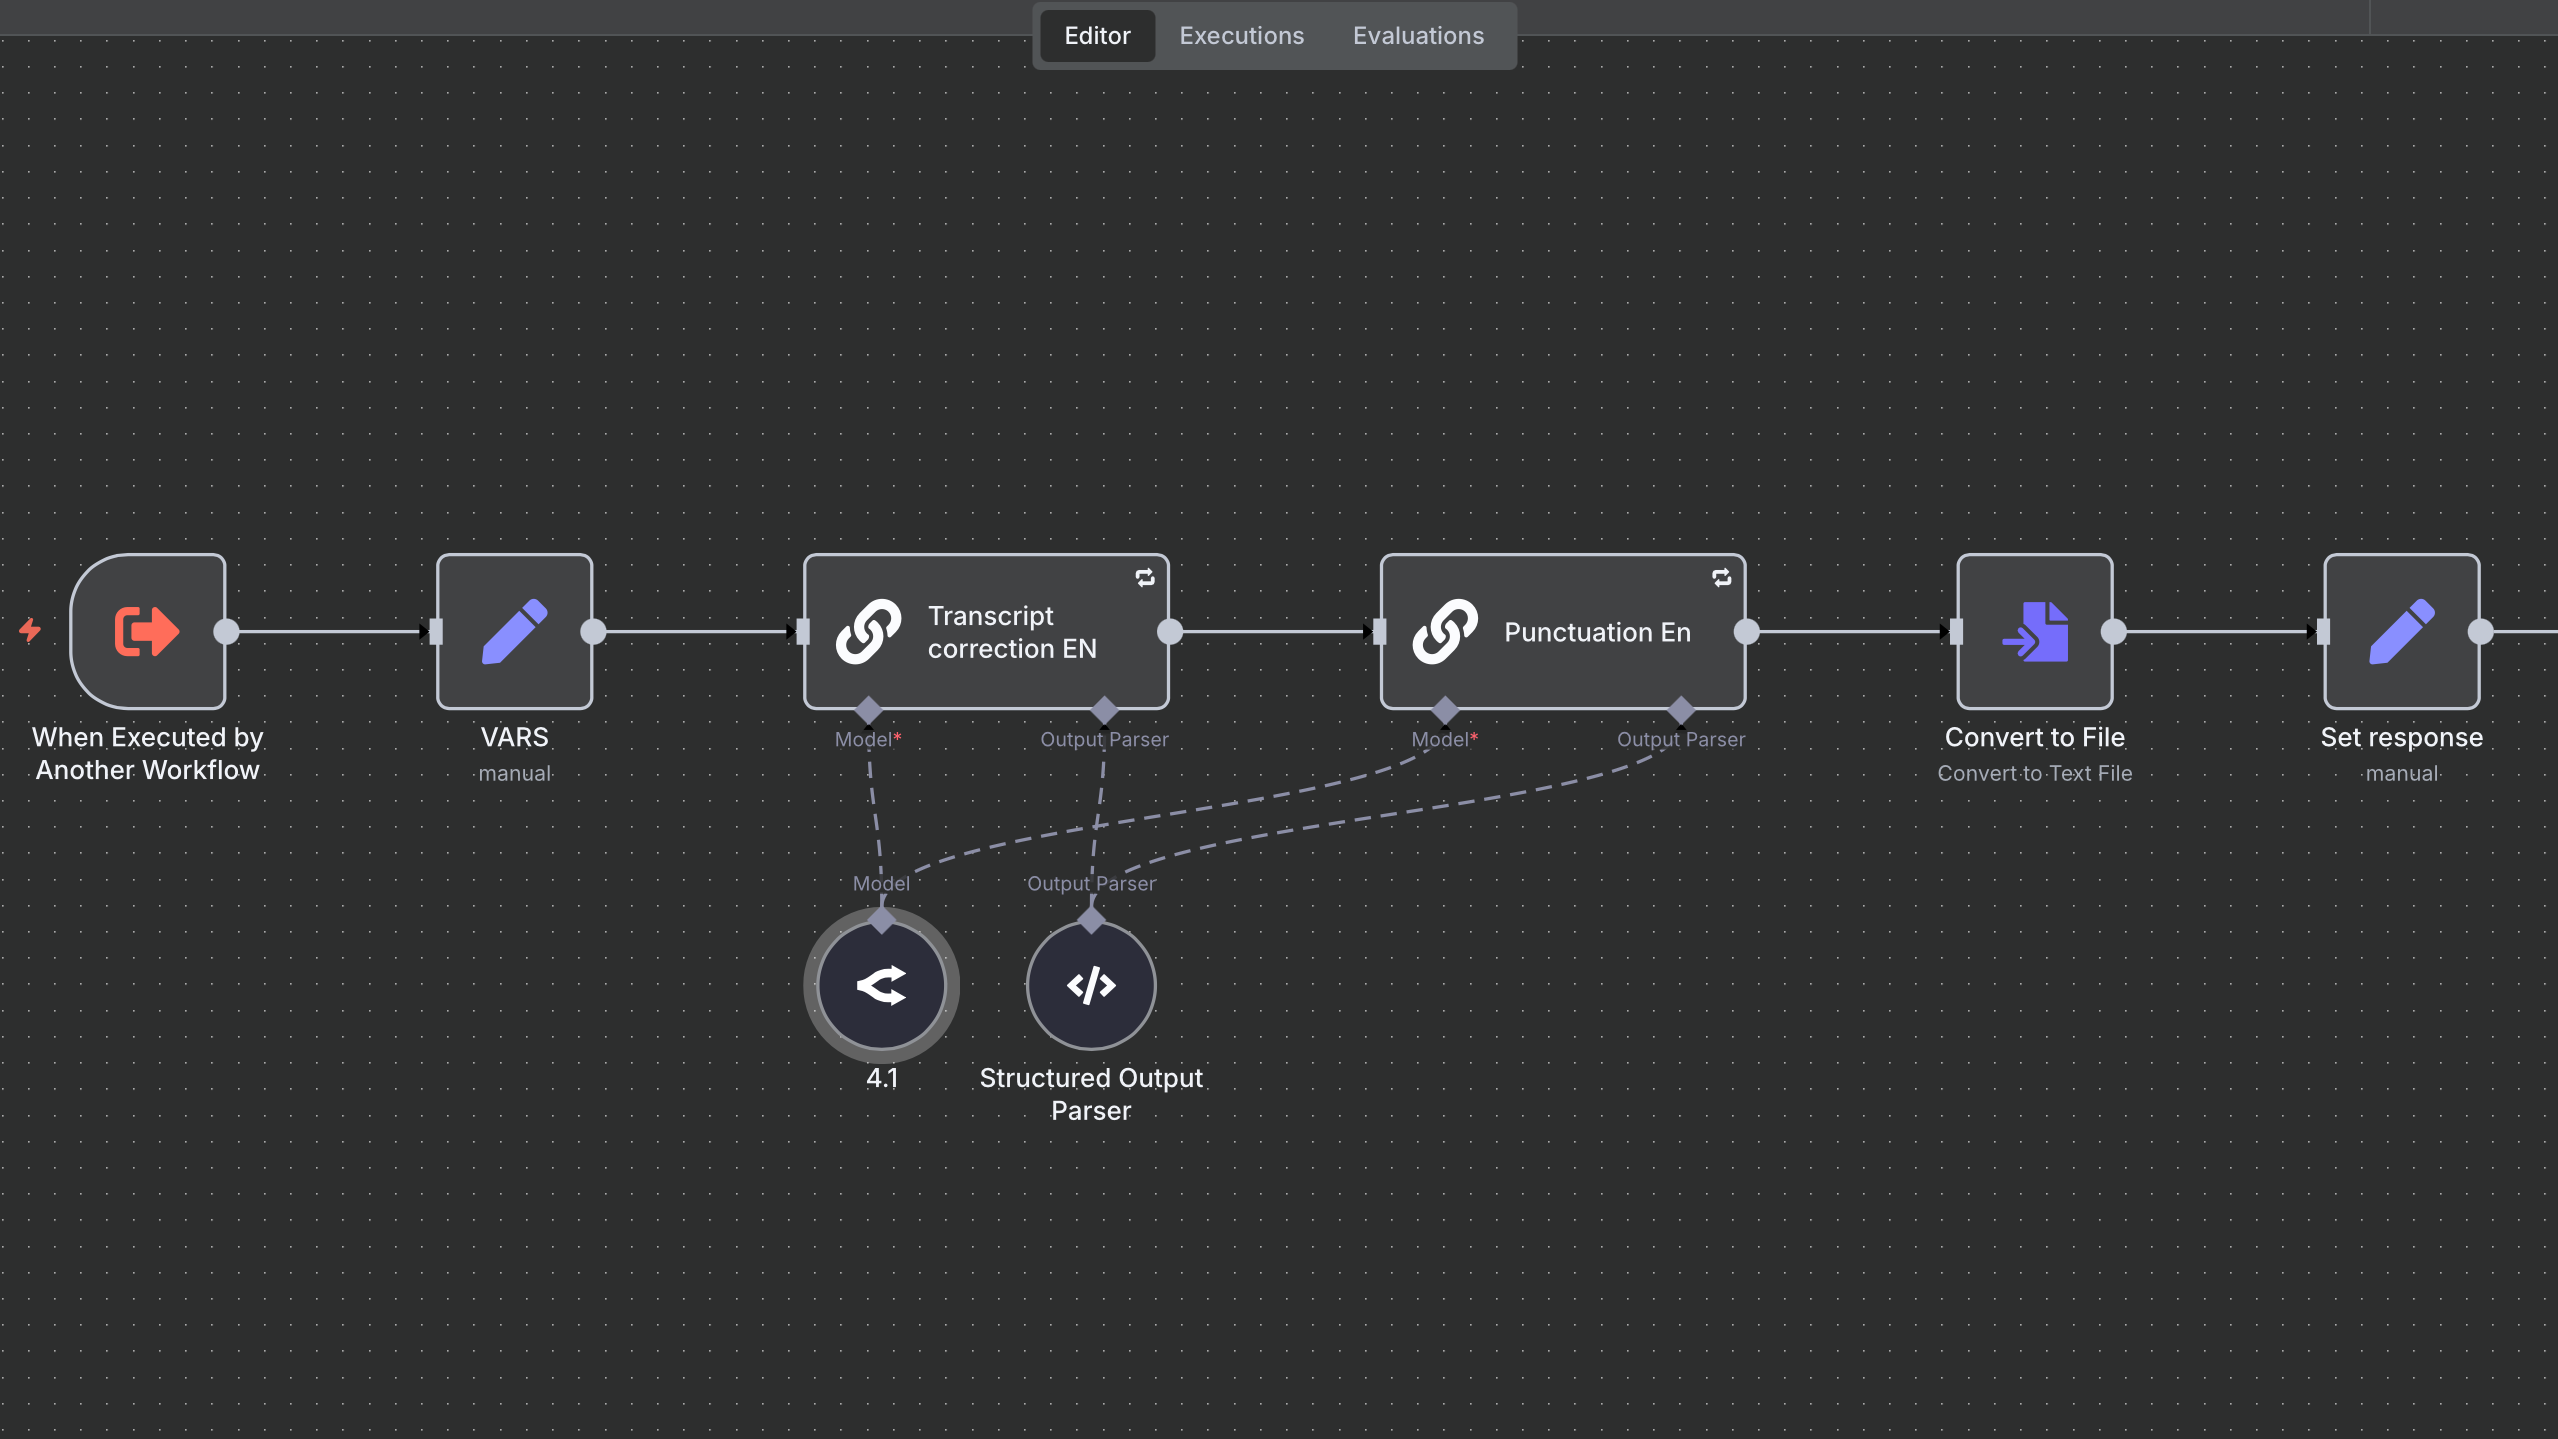This screenshot has width=2558, height=1439.
Task: Select the VARS pencil node
Action: pos(514,631)
